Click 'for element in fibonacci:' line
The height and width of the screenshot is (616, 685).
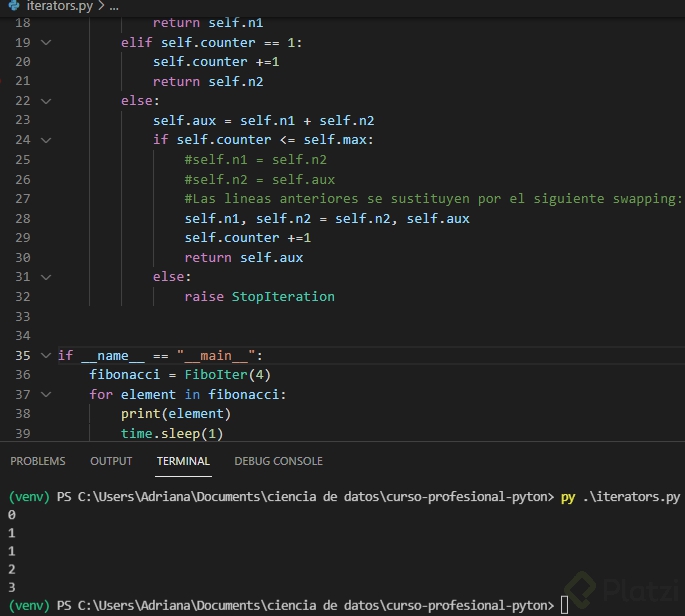point(188,395)
